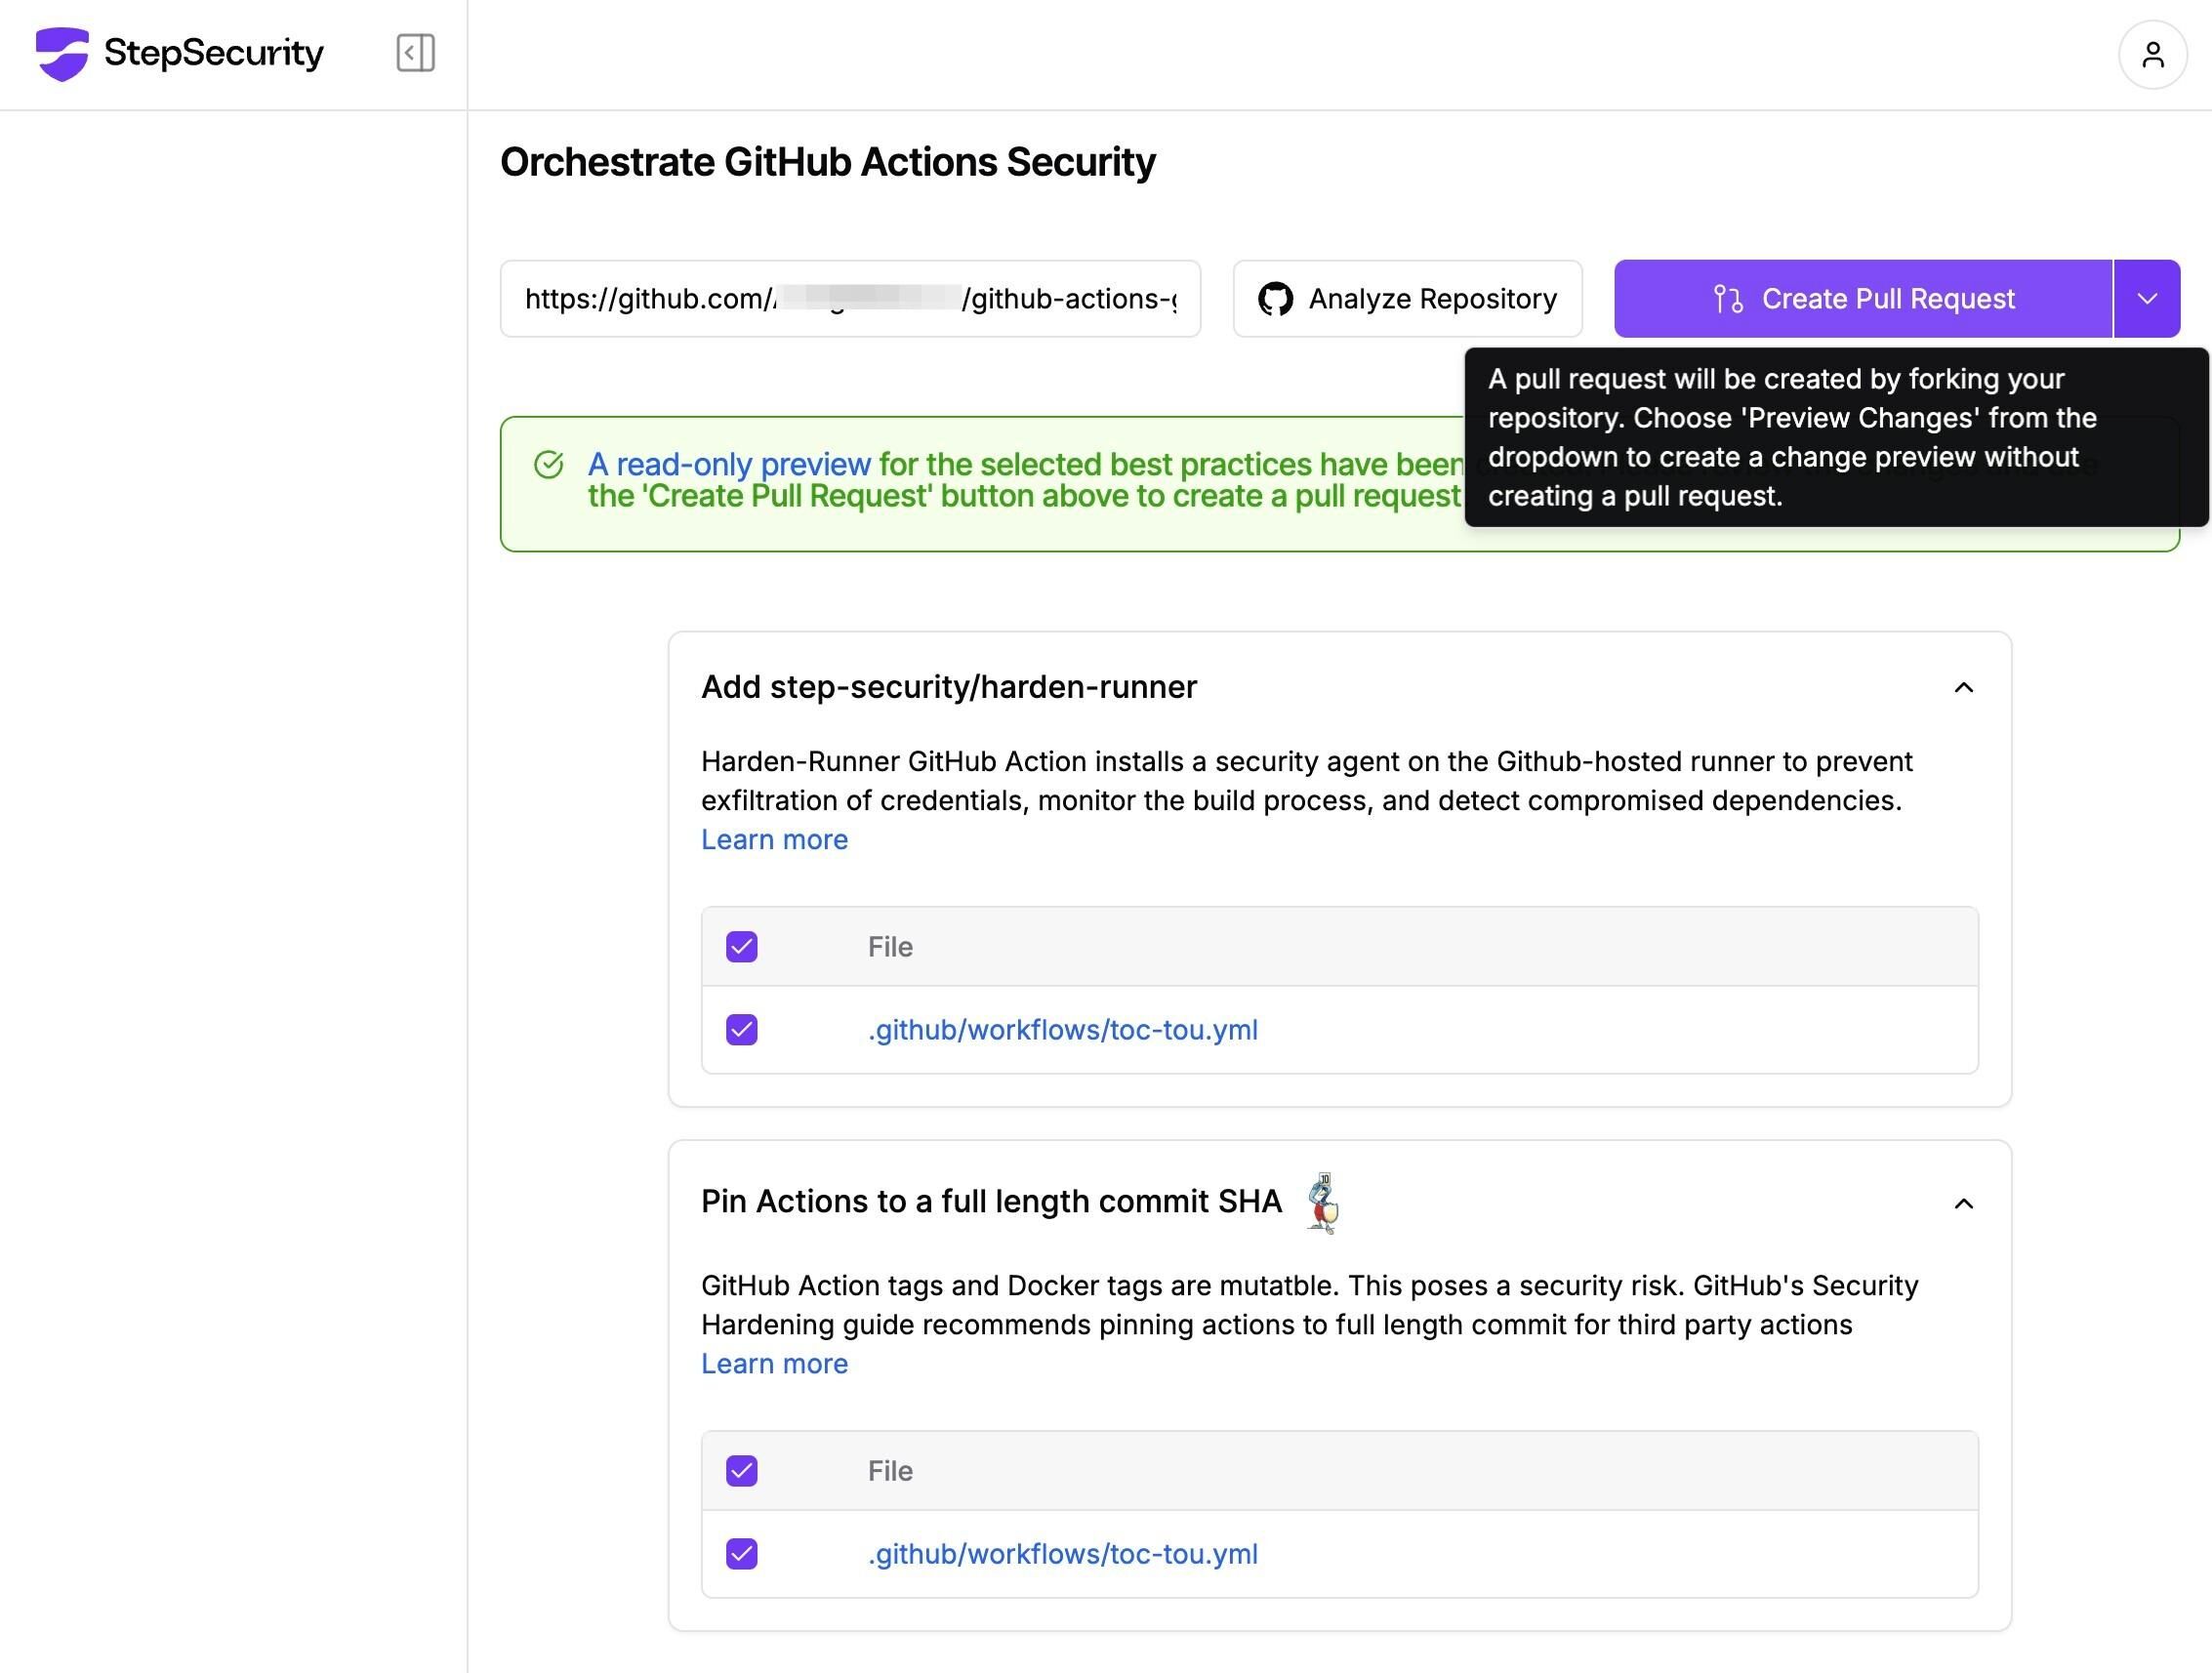Click the pull request forking tooltip text

[x=1792, y=437]
